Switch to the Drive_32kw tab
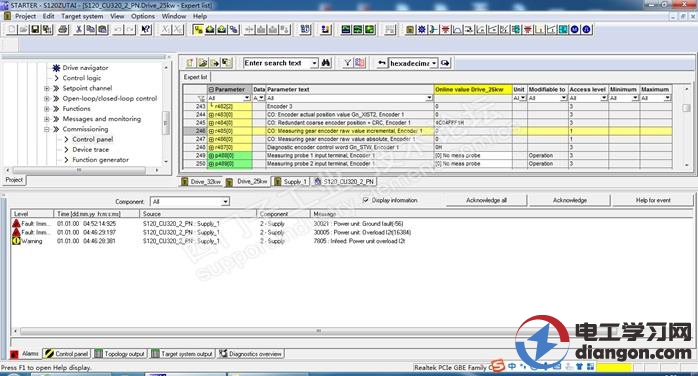Image resolution: width=698 pixels, height=376 pixels. [x=201, y=182]
